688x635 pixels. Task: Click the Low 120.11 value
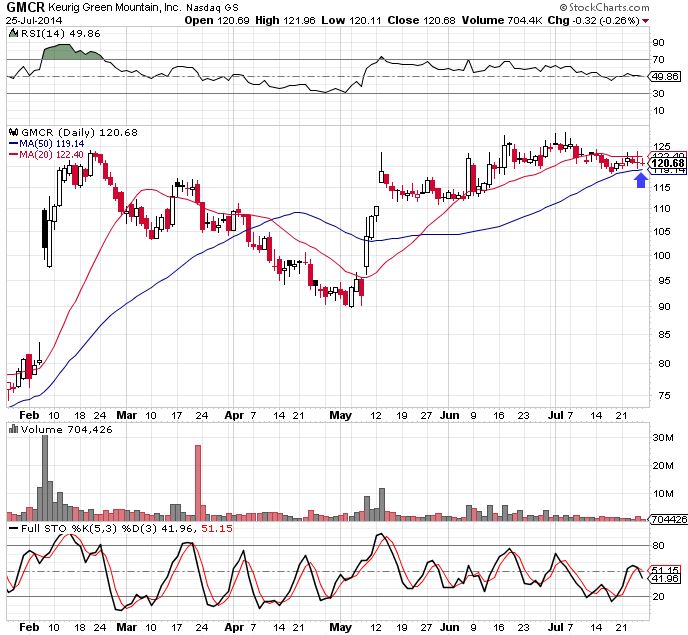[x=351, y=21]
